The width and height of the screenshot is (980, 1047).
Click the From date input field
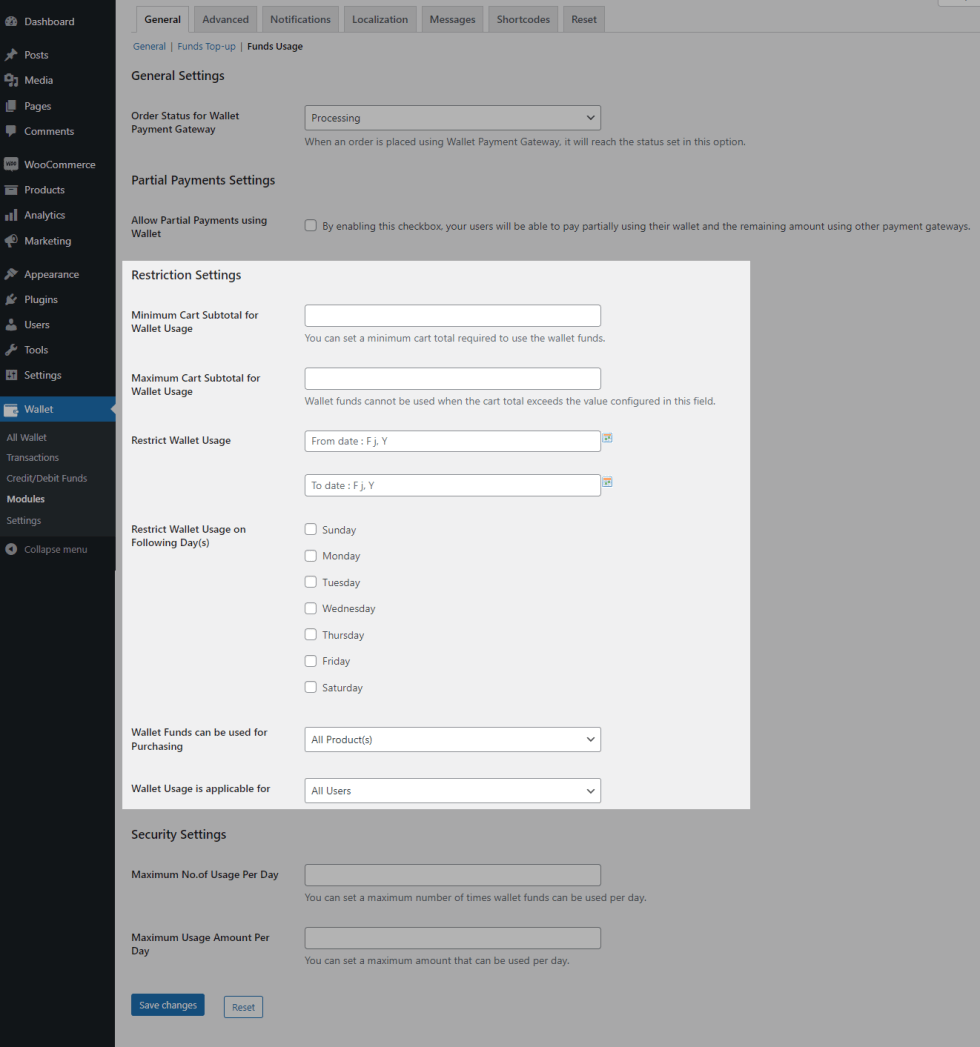pyautogui.click(x=453, y=441)
